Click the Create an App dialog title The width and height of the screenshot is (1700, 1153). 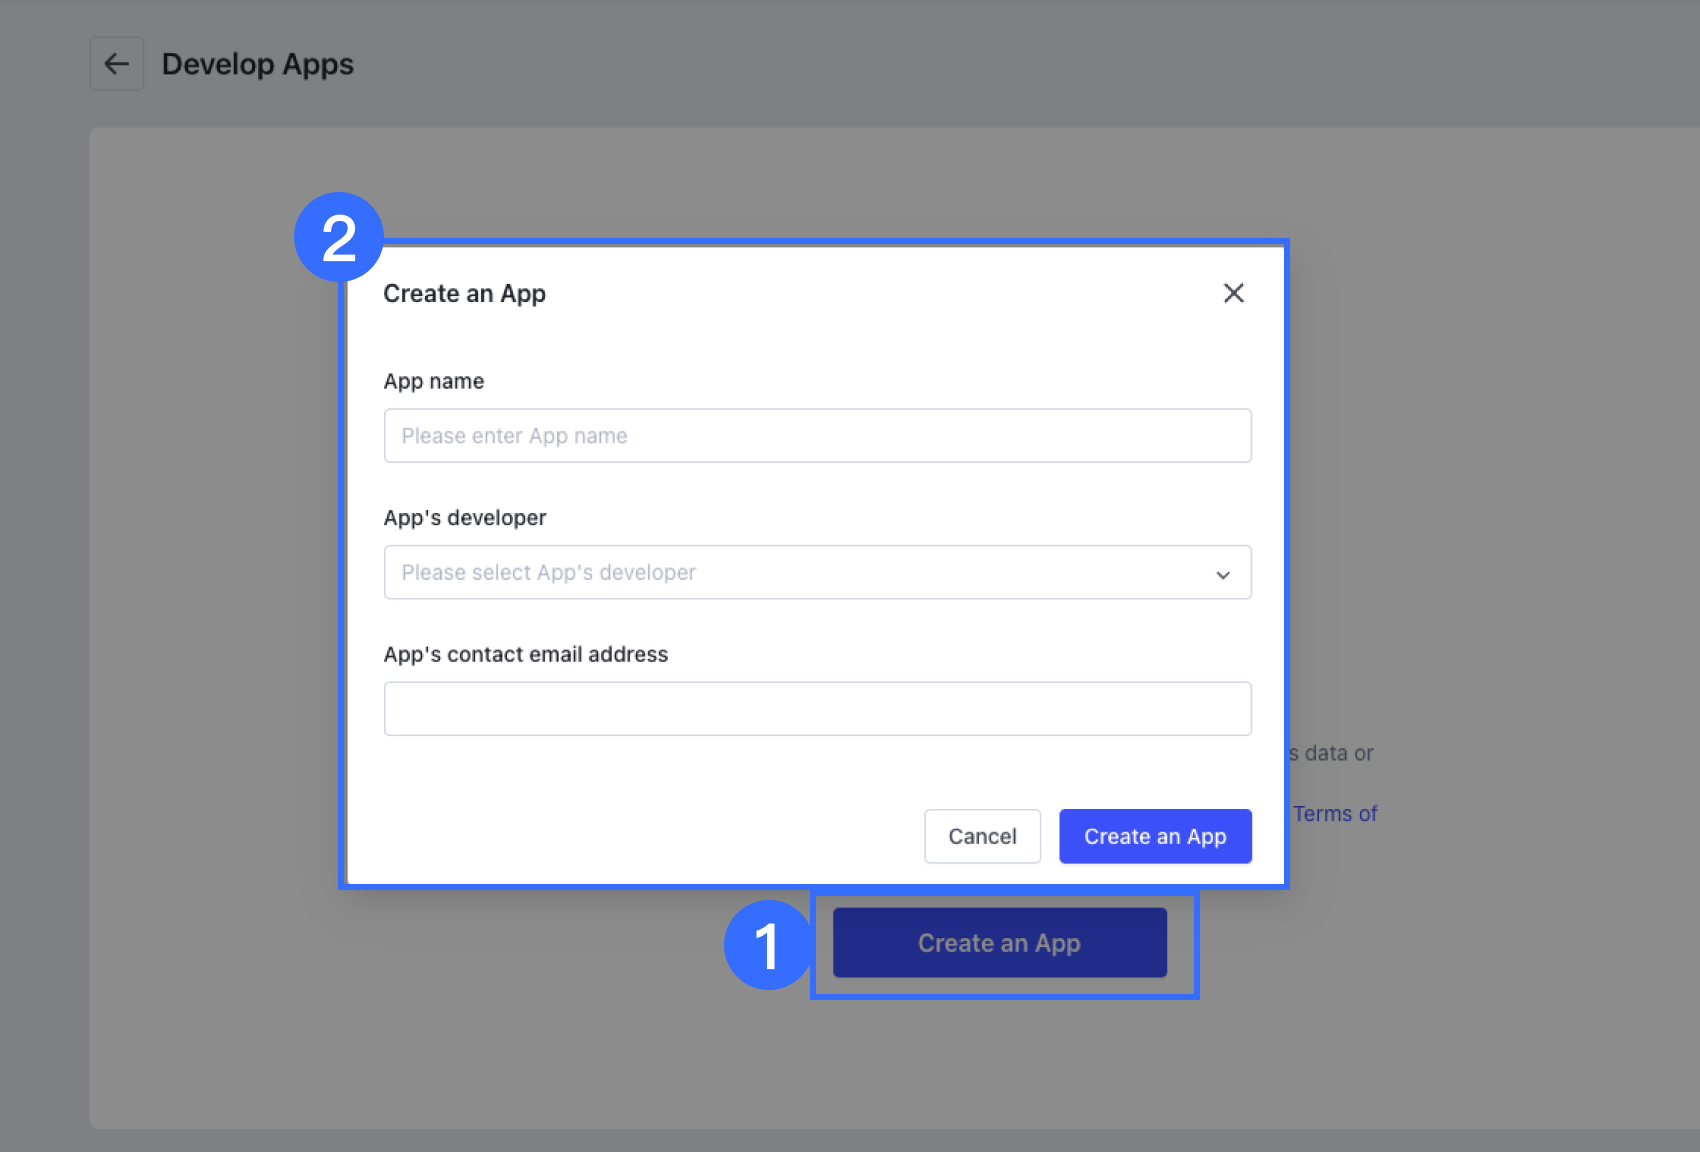(464, 293)
